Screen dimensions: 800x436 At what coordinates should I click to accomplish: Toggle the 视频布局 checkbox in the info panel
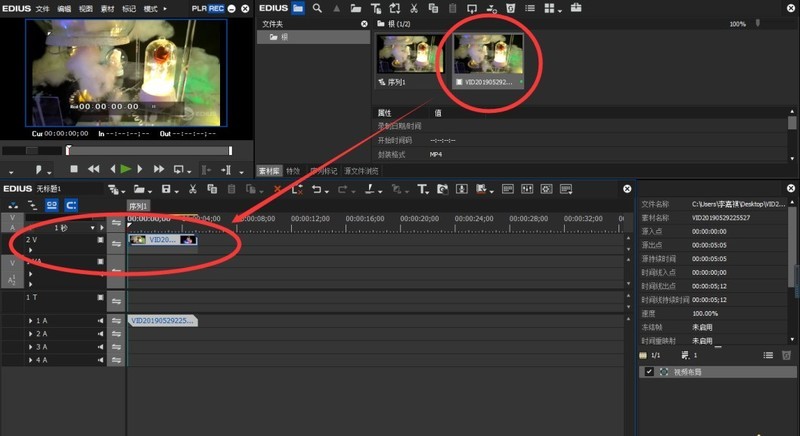[x=649, y=372]
